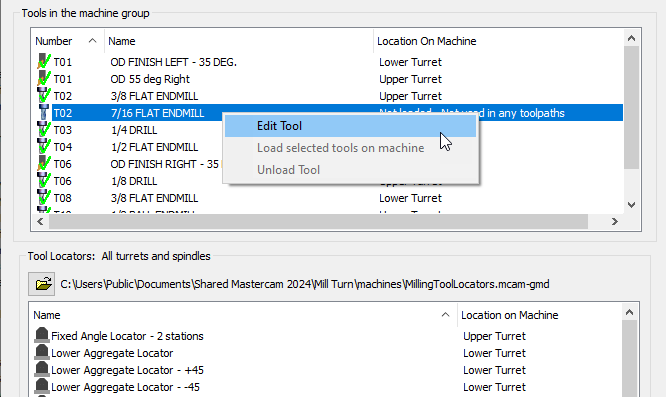Select the 7/16 FLAT ENDMILL row text
The width and height of the screenshot is (666, 397).
(157, 113)
